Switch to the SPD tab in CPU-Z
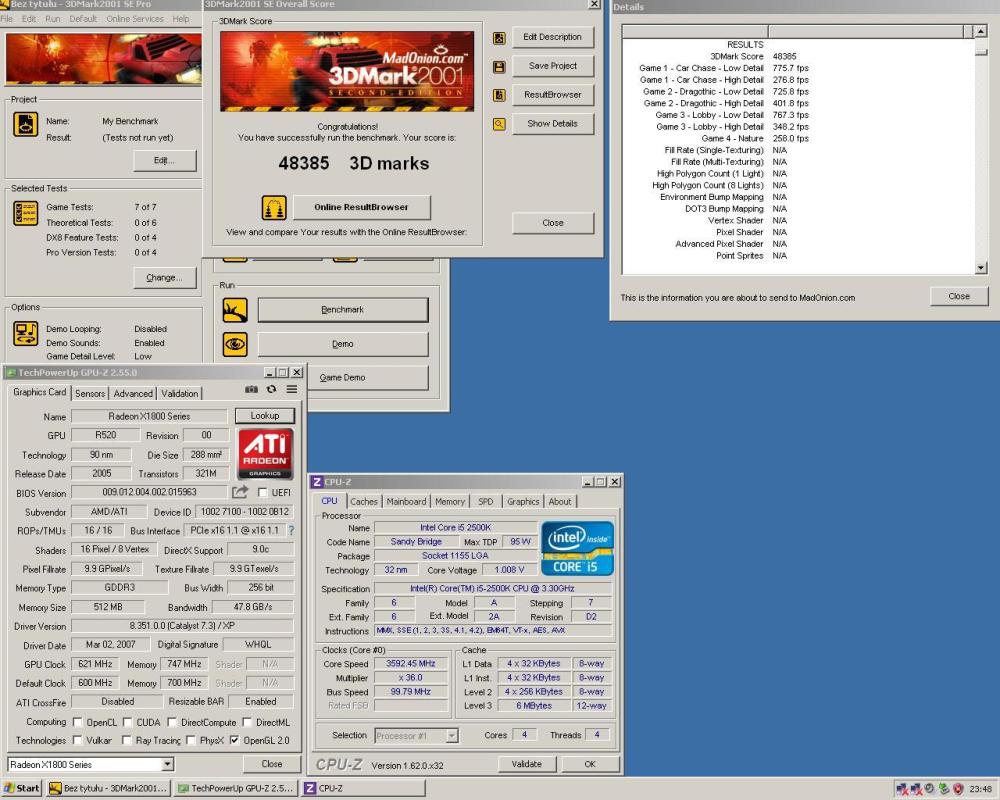This screenshot has width=1000, height=800. [x=485, y=501]
